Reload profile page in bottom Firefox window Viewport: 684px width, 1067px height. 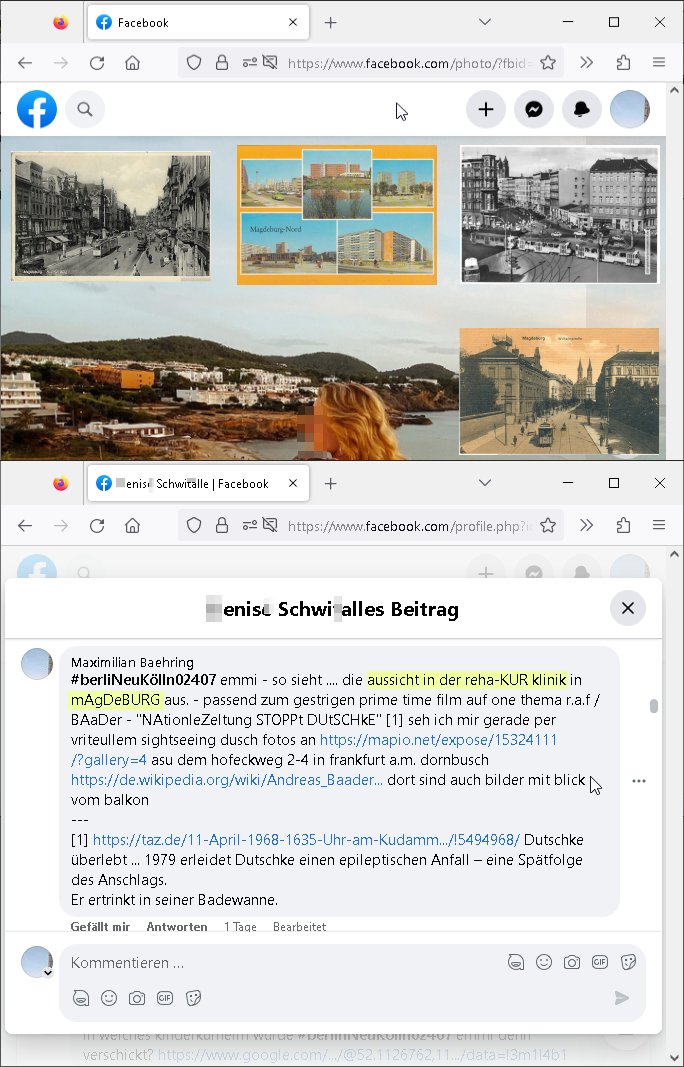[x=97, y=525]
